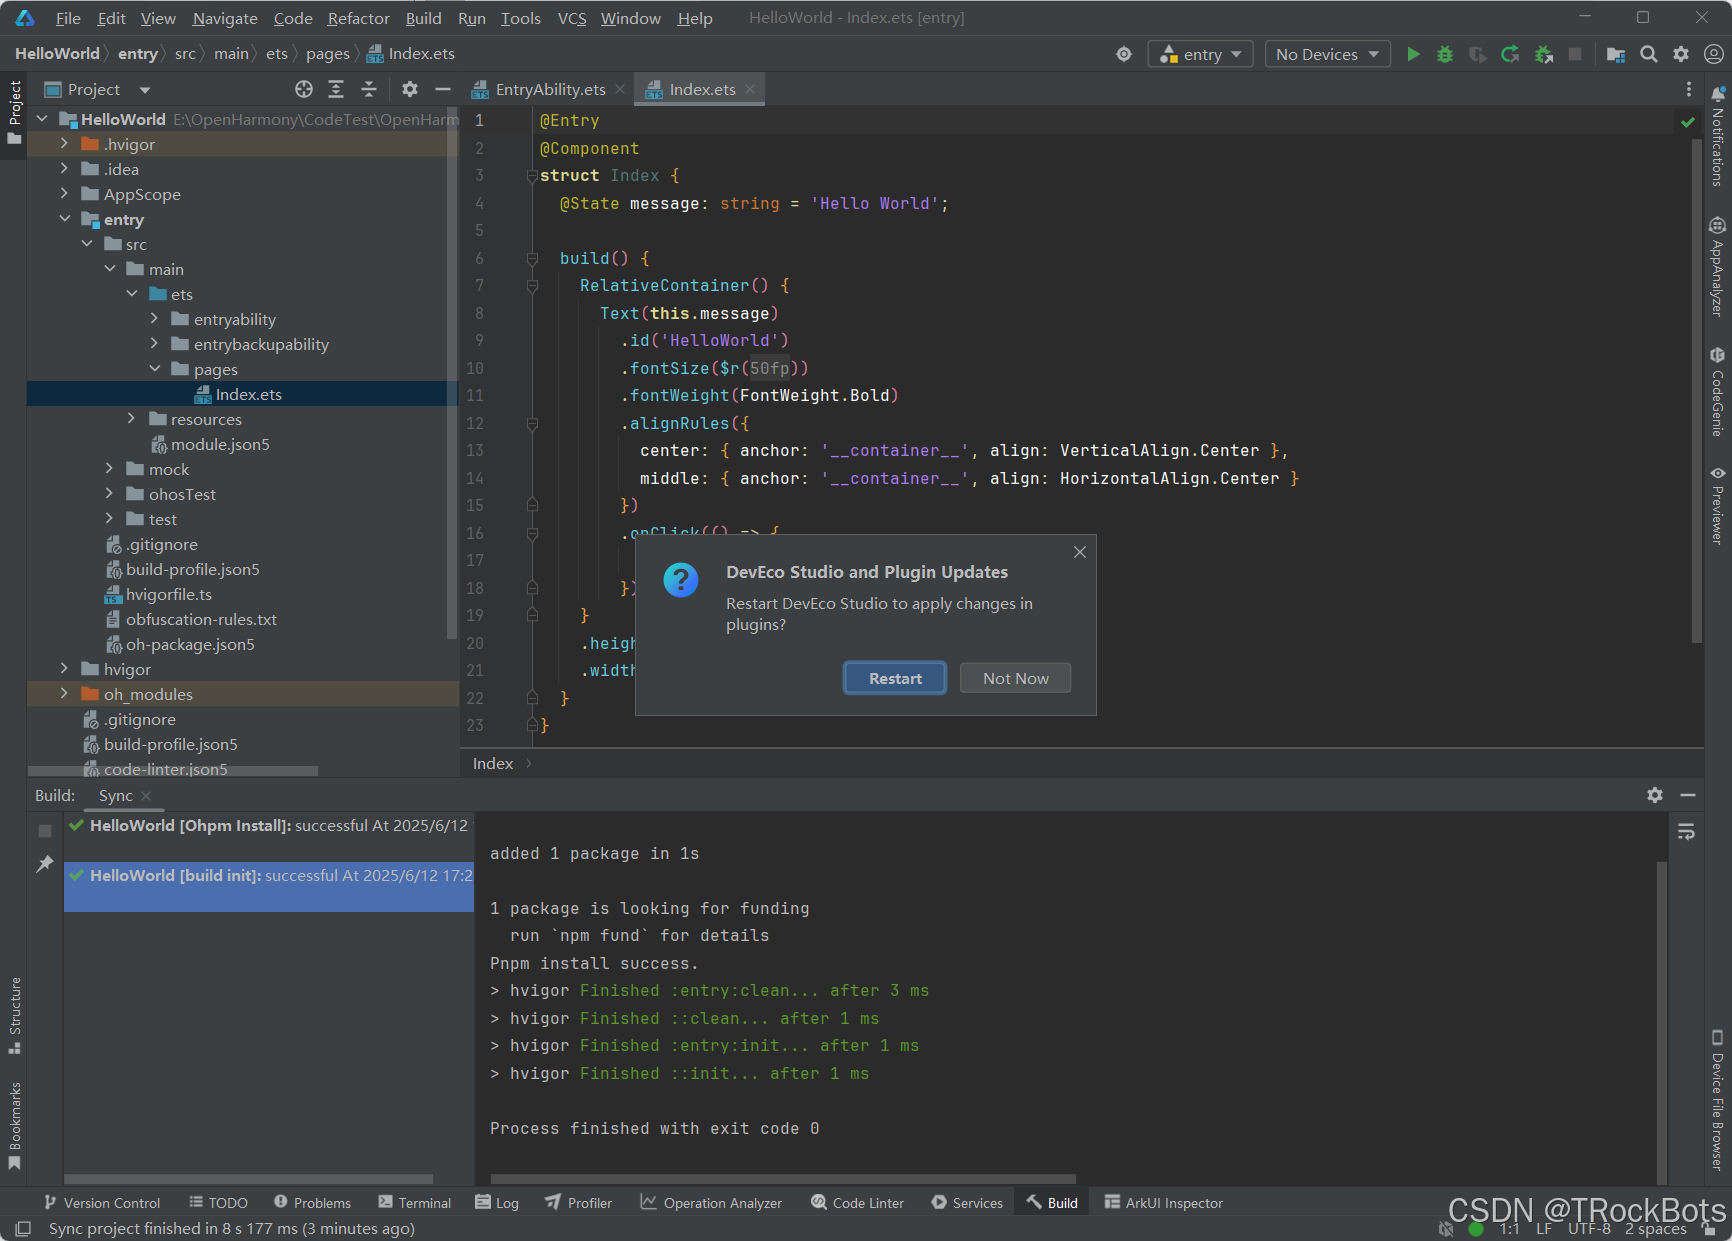Expand the resources folder
1732x1241 pixels.
click(131, 419)
